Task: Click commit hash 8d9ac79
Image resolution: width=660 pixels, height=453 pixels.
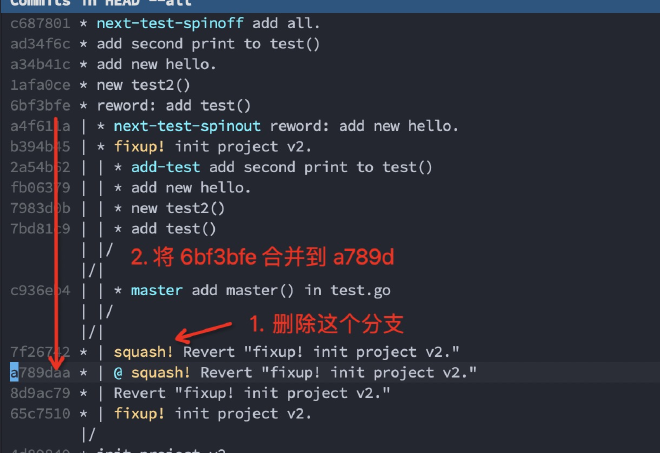Action: pyautogui.click(x=40, y=393)
